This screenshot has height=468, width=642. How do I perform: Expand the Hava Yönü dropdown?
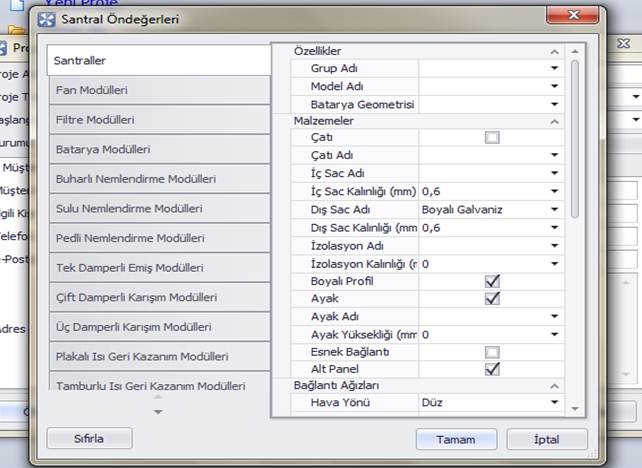click(x=554, y=403)
